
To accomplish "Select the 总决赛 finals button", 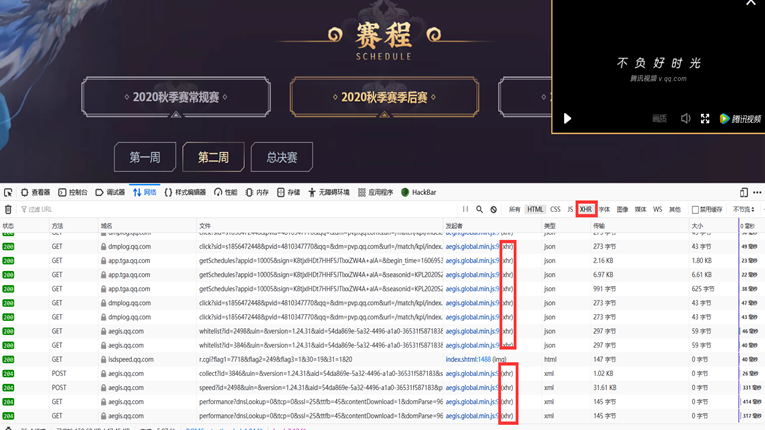I will 282,157.
